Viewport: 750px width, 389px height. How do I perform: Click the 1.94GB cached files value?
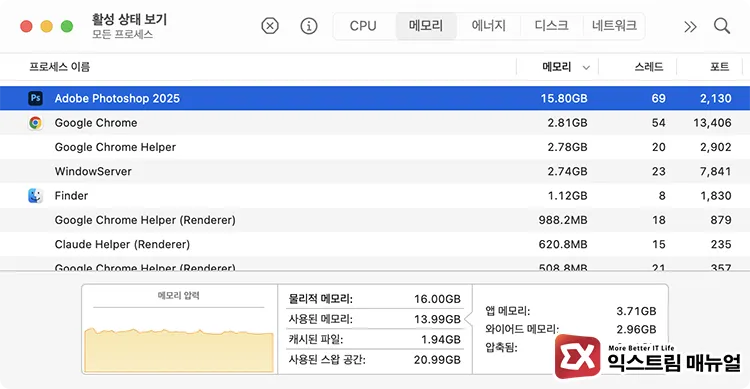click(x=441, y=339)
